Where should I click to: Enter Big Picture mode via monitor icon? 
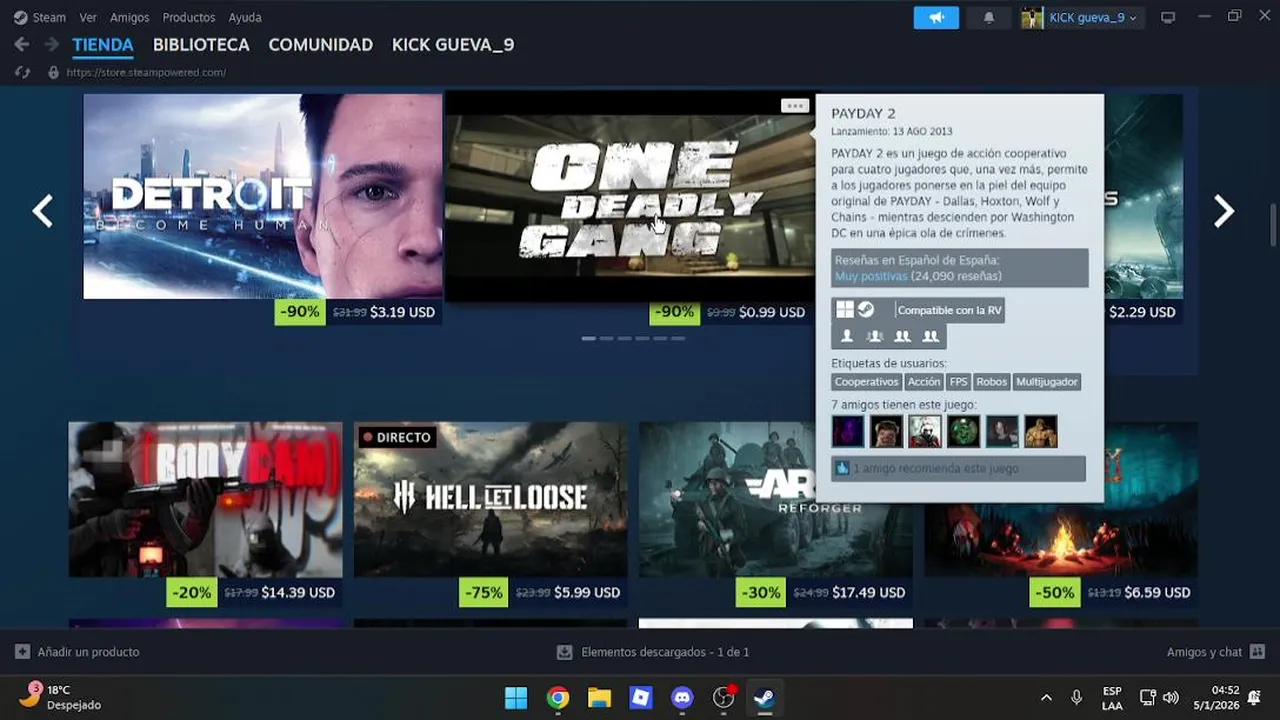pyautogui.click(x=1168, y=18)
